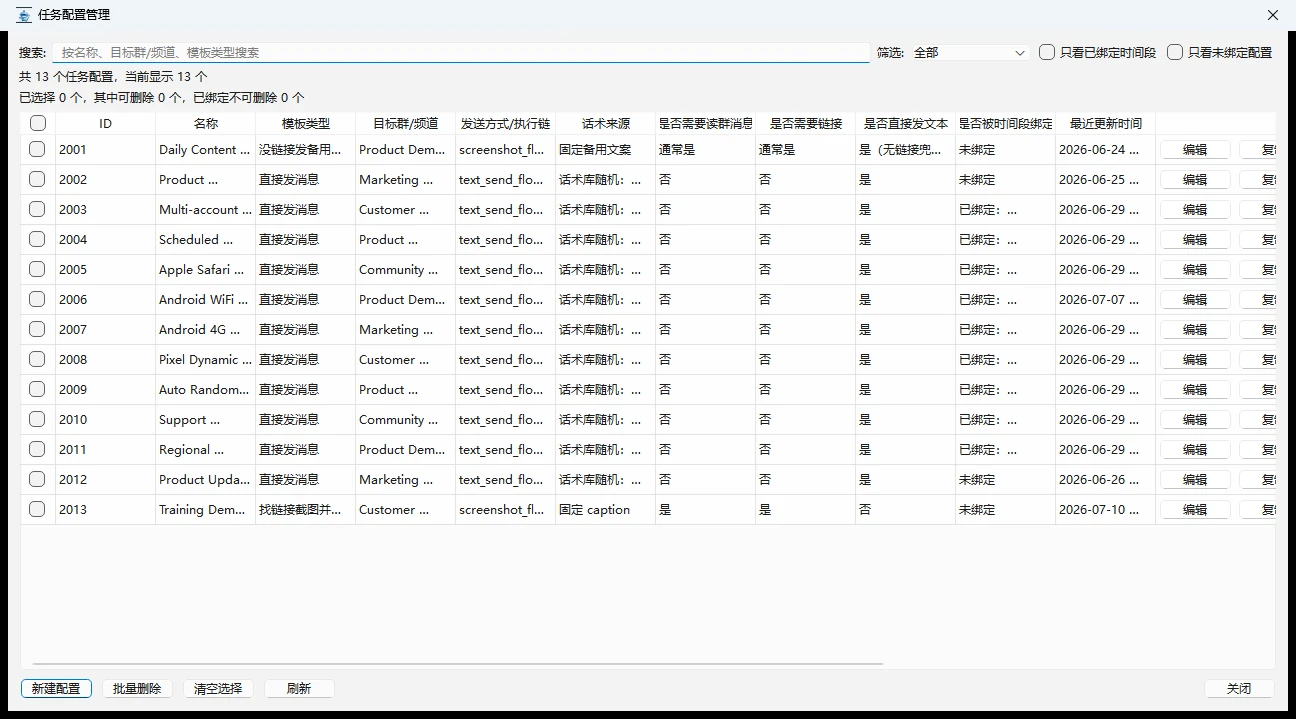Viewport: 1296px width, 719px height.
Task: Click the 清空选择 button
Action: 218,688
